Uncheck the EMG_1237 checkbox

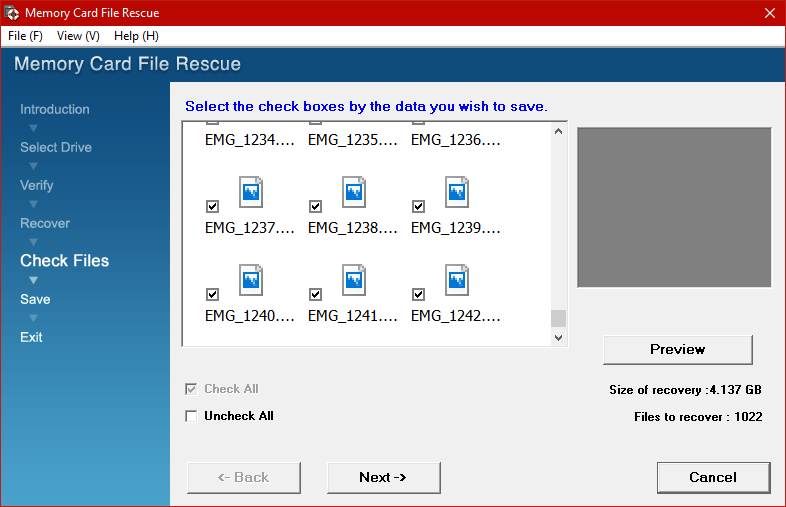213,206
